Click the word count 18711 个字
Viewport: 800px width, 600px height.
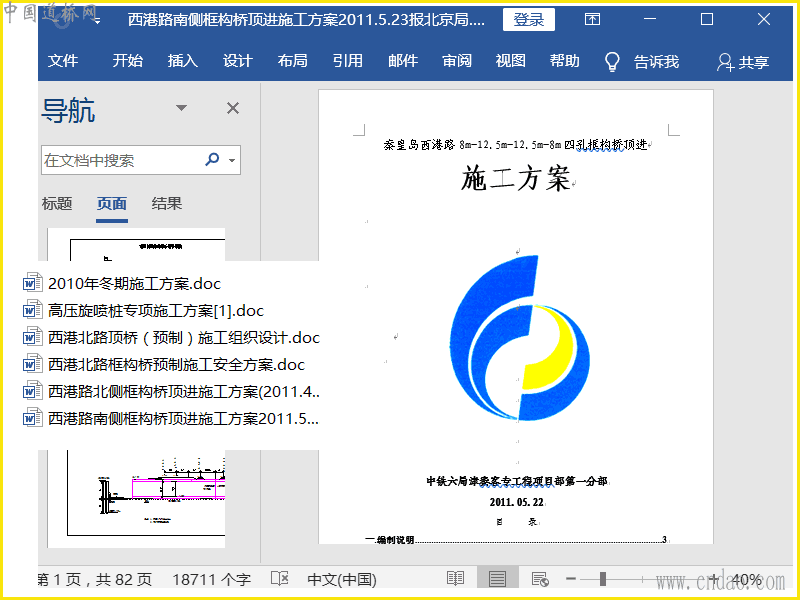(x=211, y=579)
